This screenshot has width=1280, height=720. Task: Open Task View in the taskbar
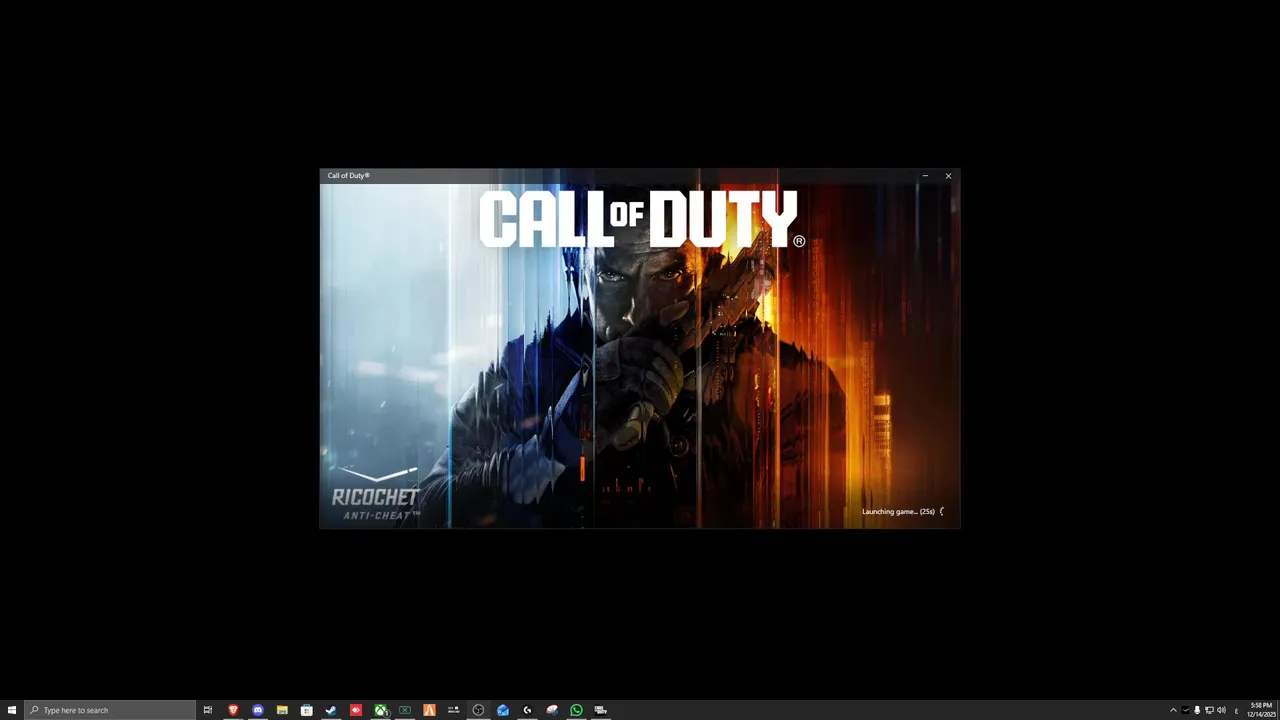(208, 710)
